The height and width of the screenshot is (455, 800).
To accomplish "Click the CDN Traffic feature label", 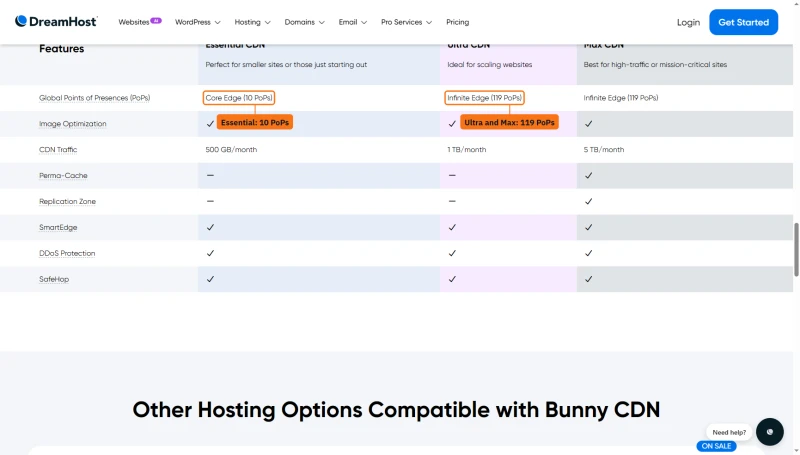I will click(x=58, y=149).
